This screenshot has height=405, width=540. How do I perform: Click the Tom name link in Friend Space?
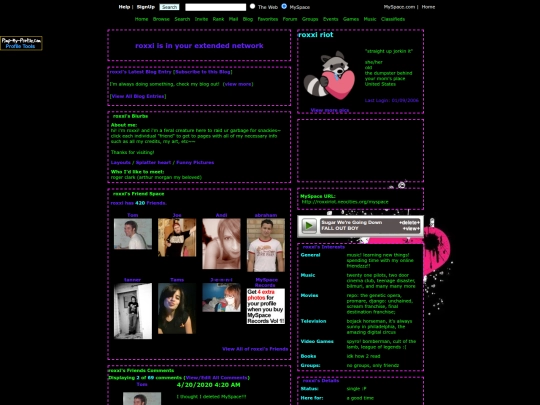pyautogui.click(x=133, y=215)
